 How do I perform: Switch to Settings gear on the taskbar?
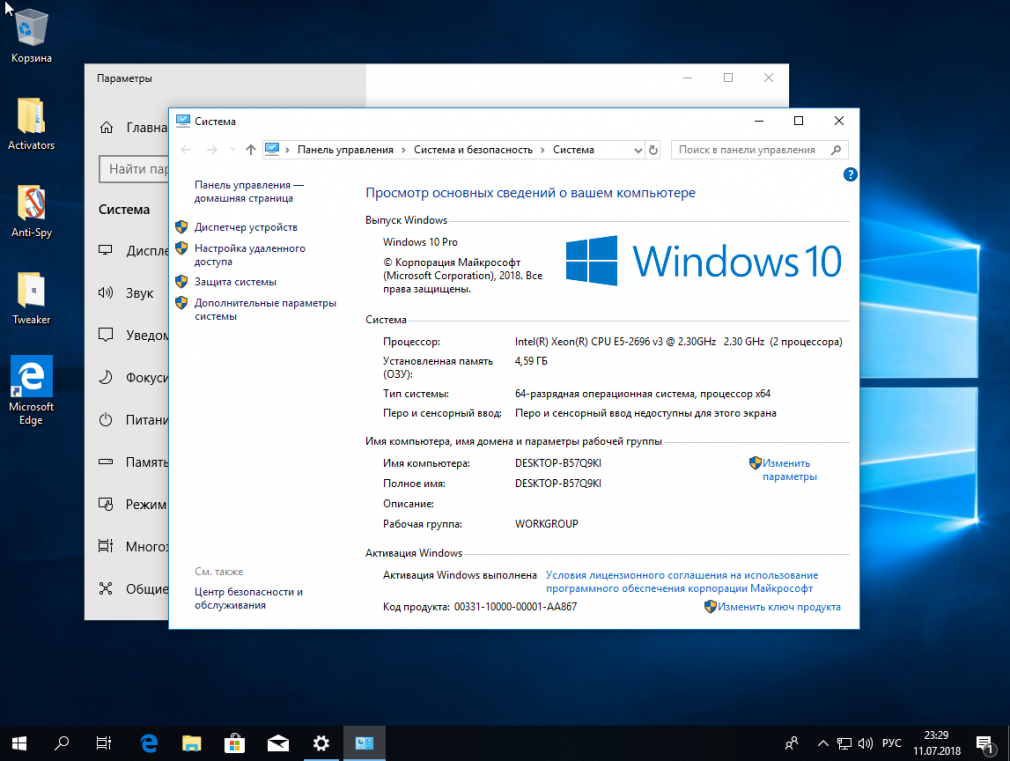click(x=321, y=744)
